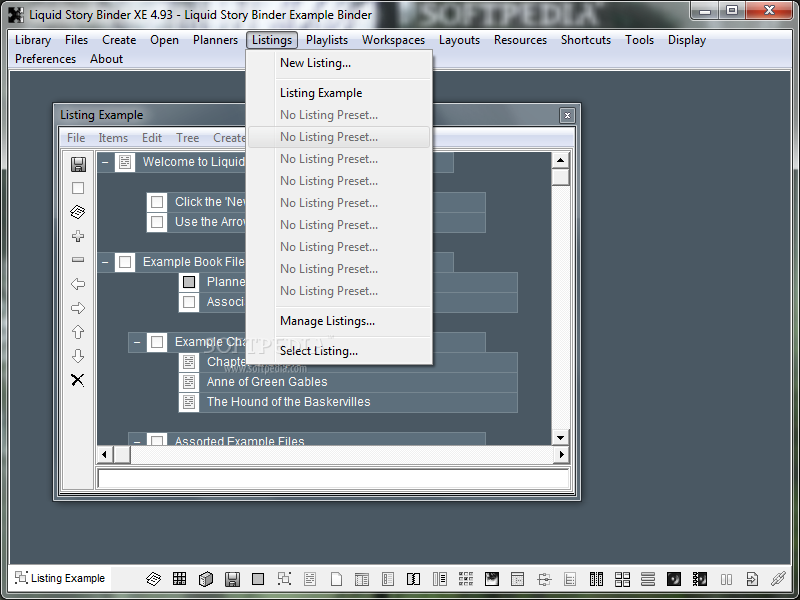This screenshot has width=800, height=600.
Task: Click the minus remove-item icon in Listing sidebar
Action: [x=78, y=260]
